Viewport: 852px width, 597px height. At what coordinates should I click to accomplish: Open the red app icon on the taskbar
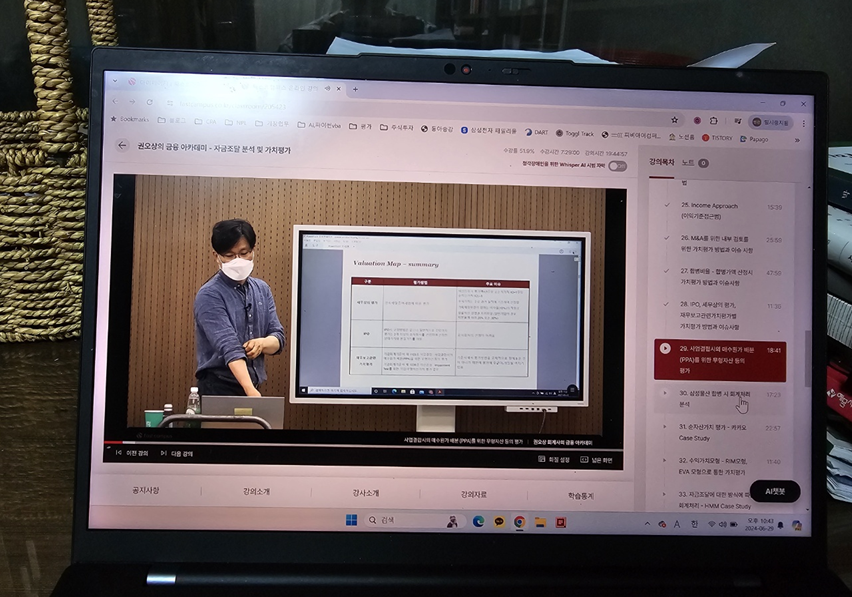[x=561, y=523]
